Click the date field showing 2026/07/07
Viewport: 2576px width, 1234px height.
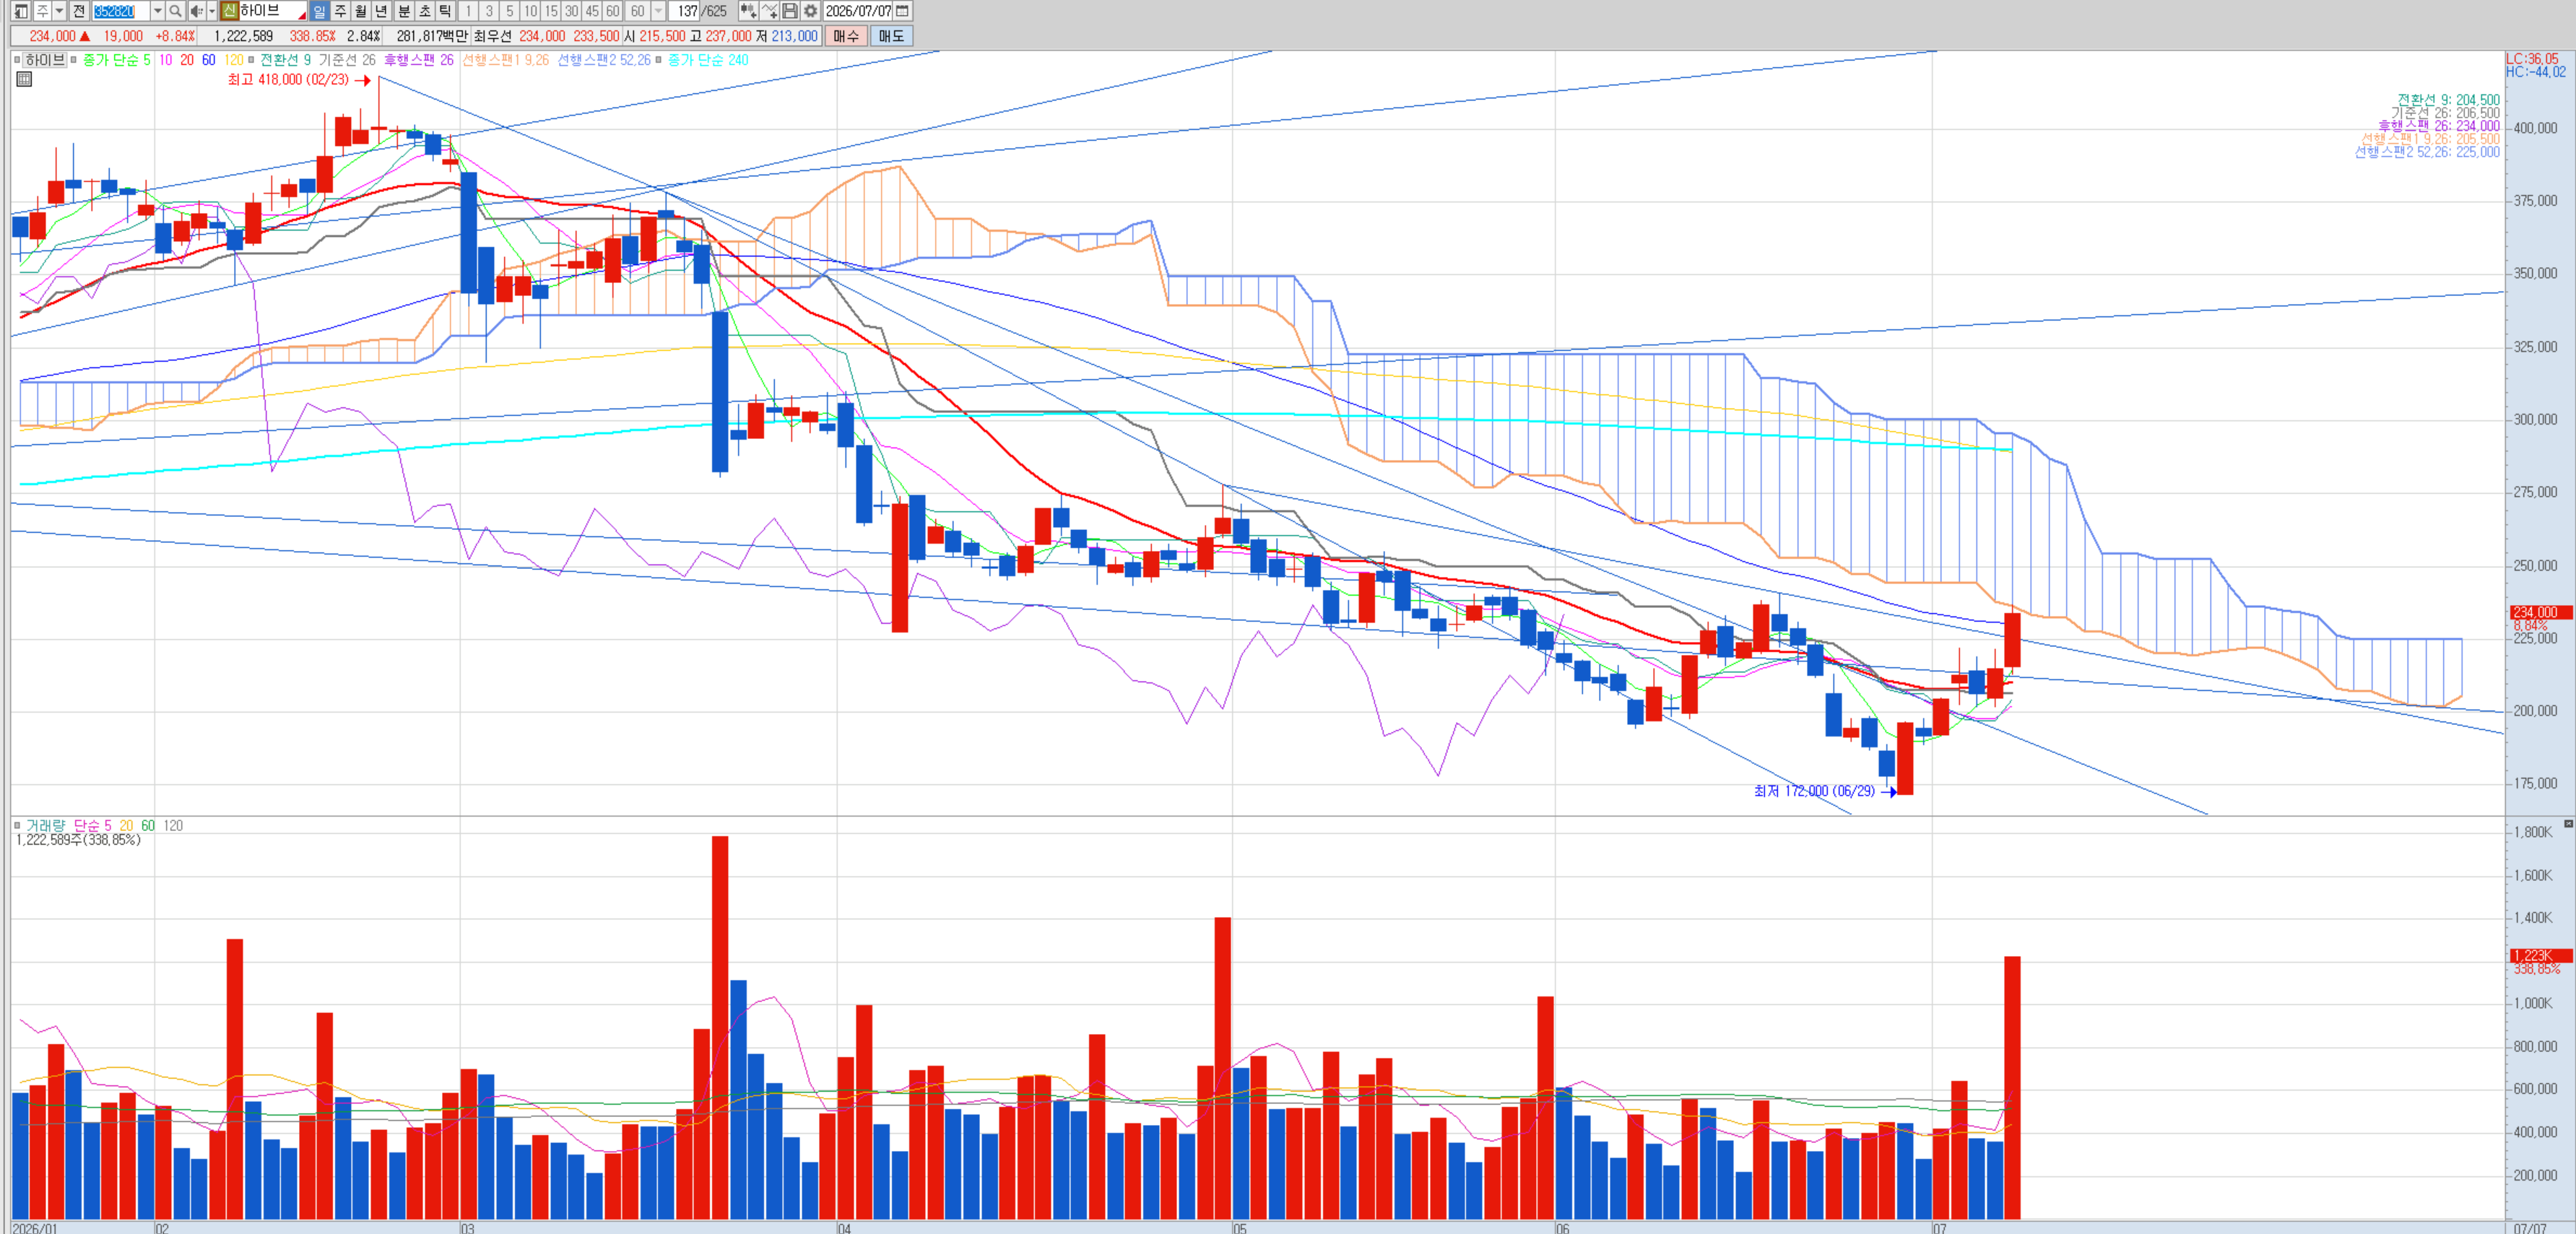coord(858,11)
